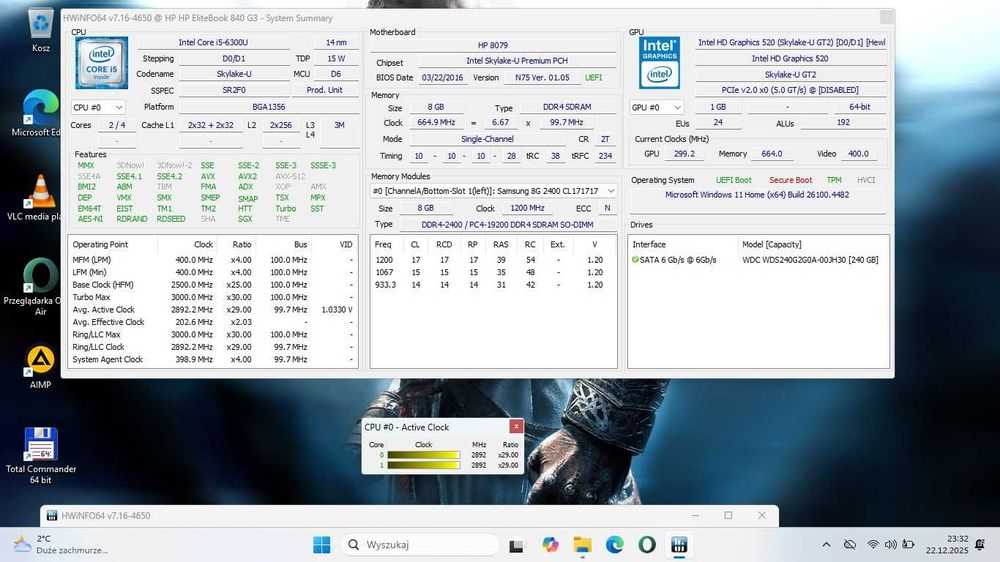Click Core 0 clock bar
The height and width of the screenshot is (562, 1000).
(423, 455)
